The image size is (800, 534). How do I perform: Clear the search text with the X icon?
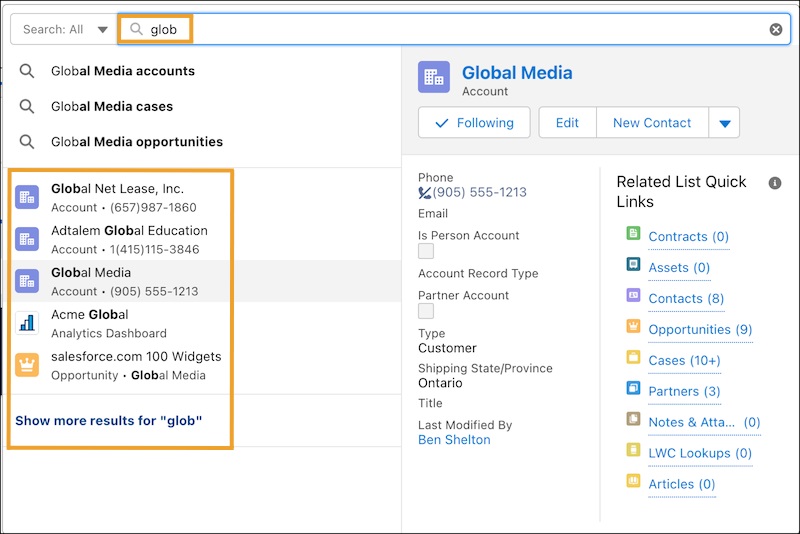click(776, 30)
